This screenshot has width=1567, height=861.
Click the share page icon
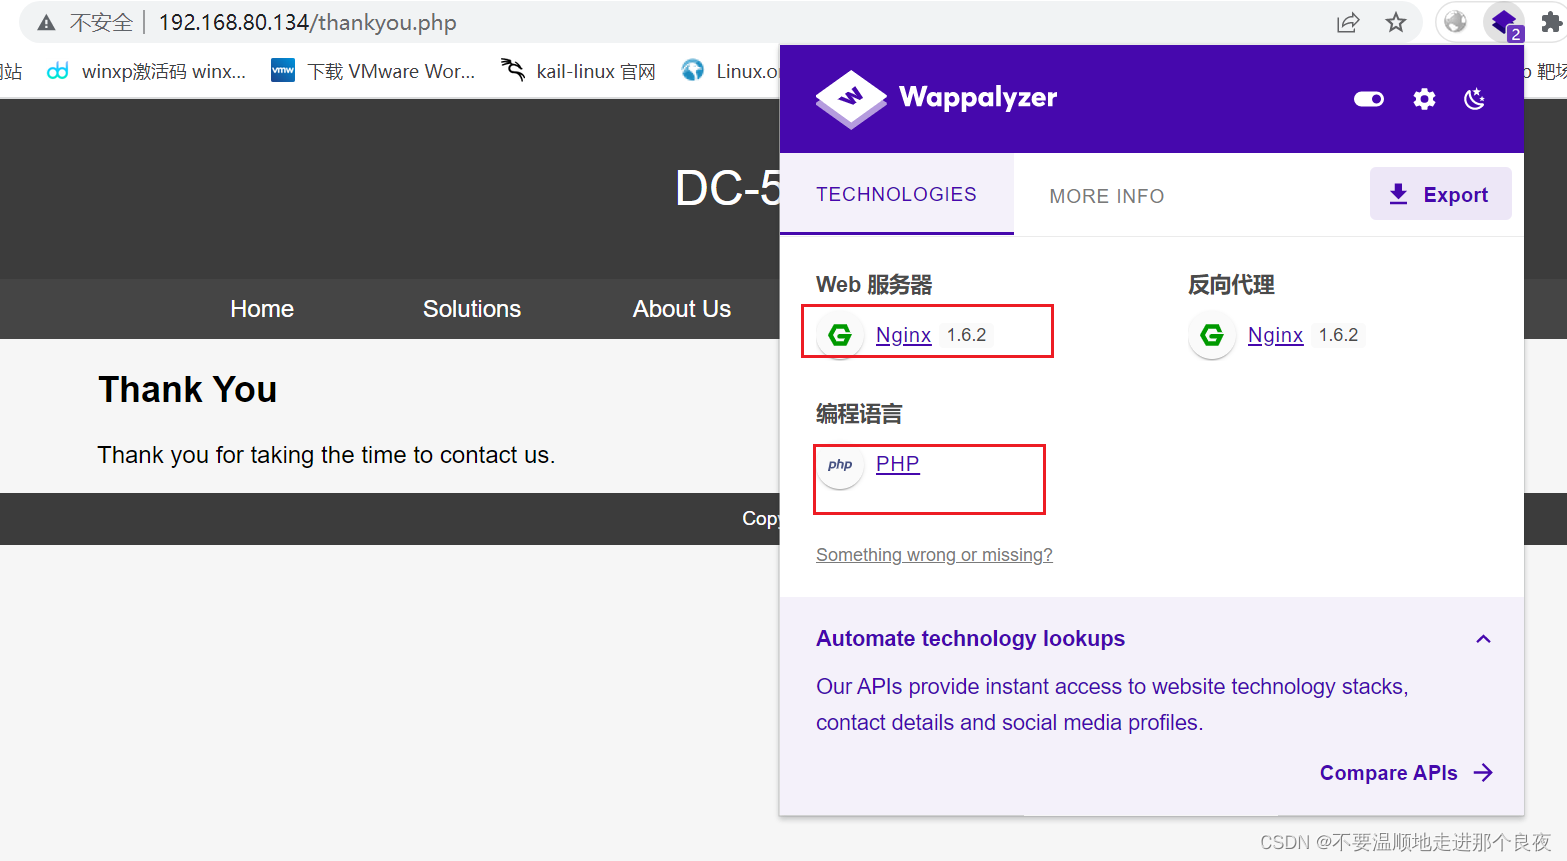pyautogui.click(x=1348, y=22)
